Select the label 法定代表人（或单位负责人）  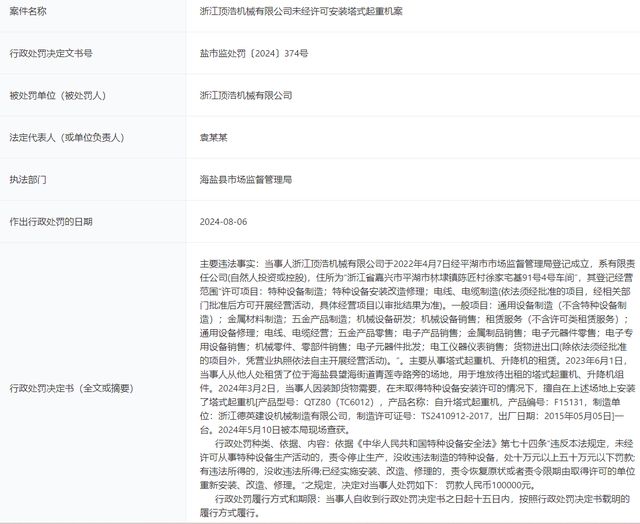pyautogui.click(x=67, y=138)
